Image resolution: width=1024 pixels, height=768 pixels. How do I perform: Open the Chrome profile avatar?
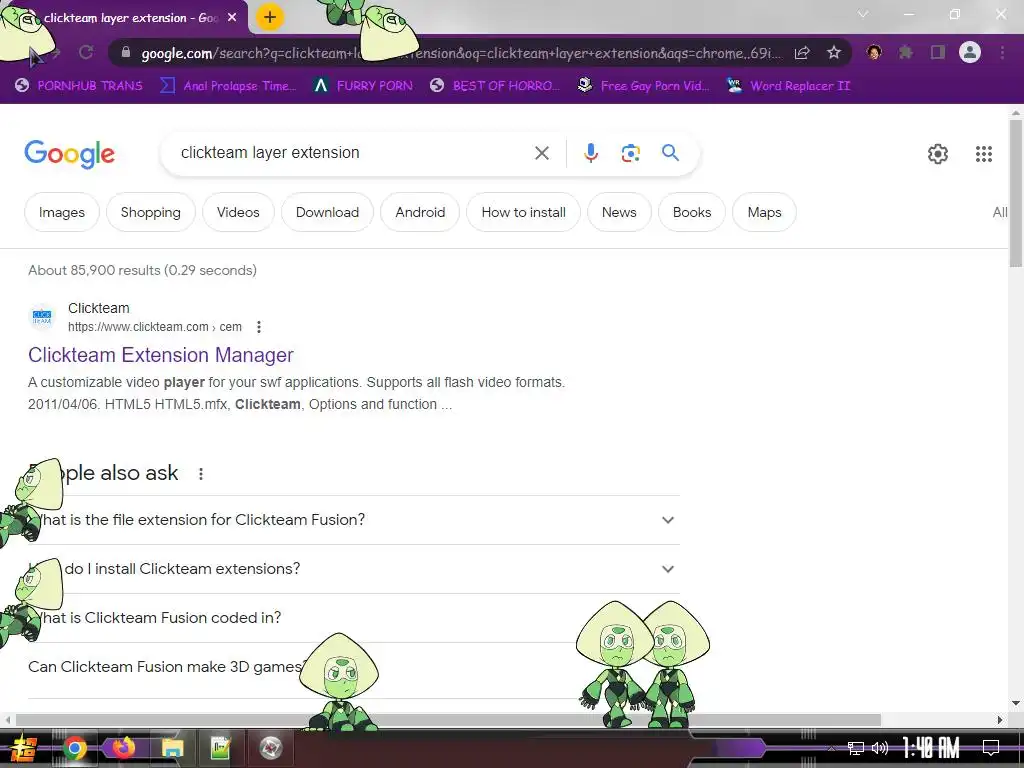click(x=970, y=52)
